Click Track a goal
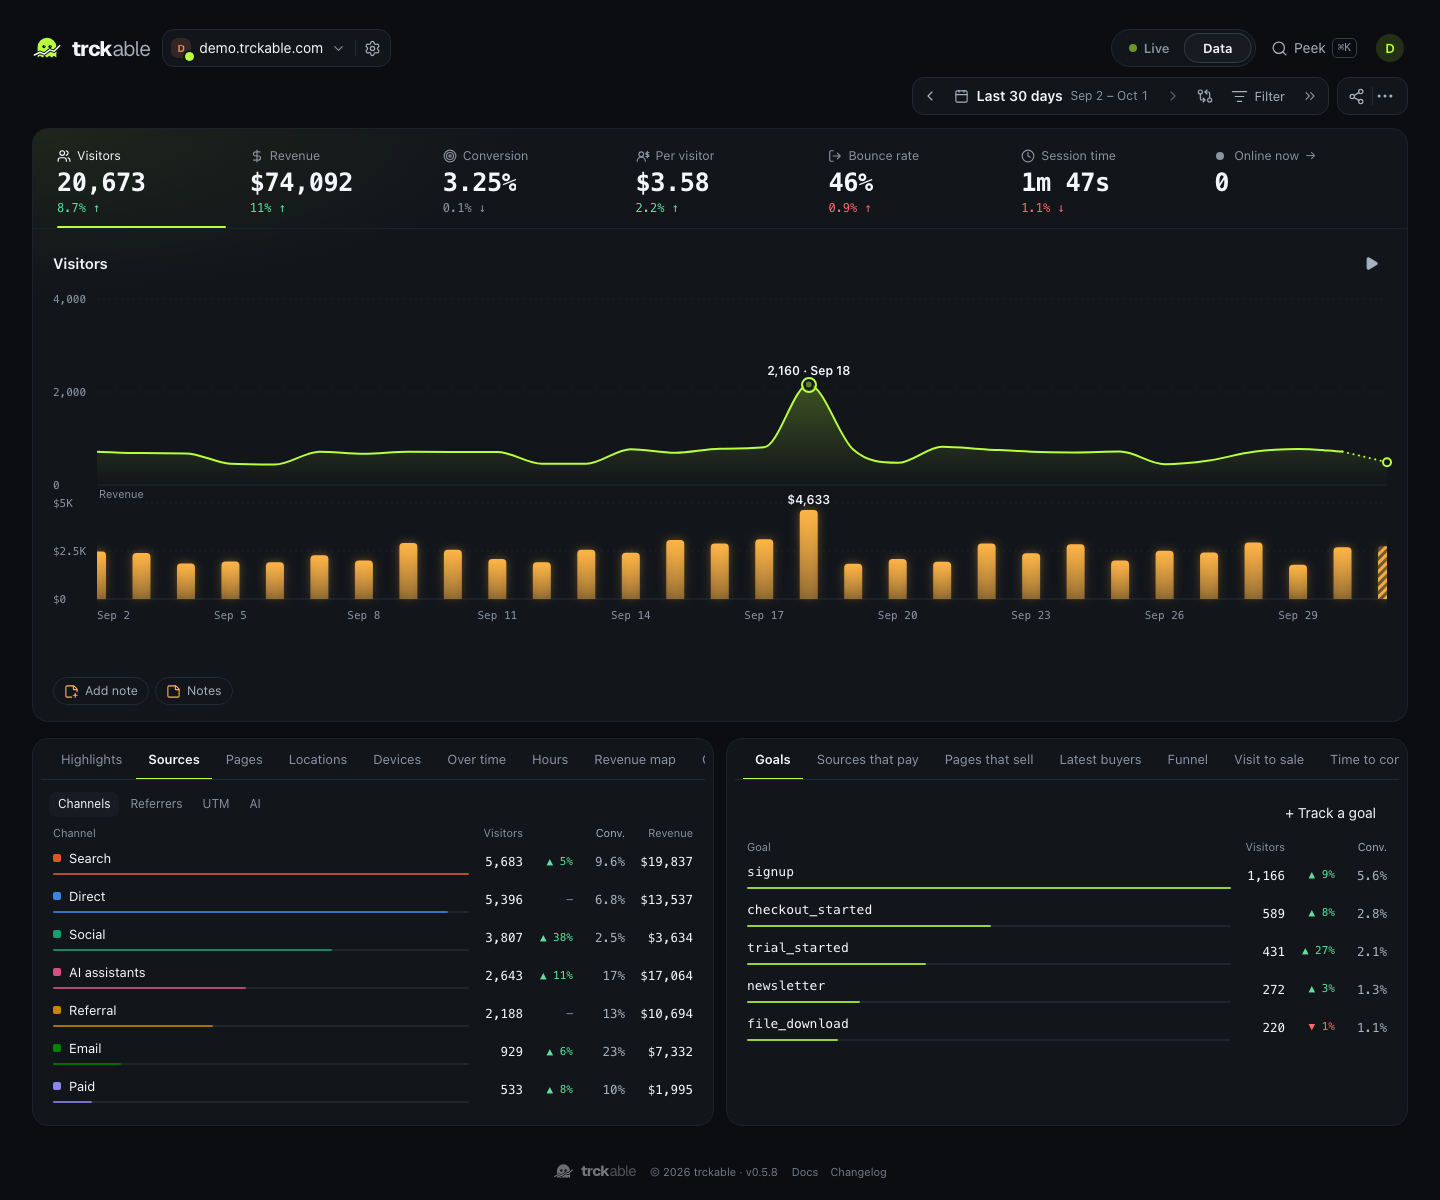The image size is (1440, 1200). point(1330,813)
